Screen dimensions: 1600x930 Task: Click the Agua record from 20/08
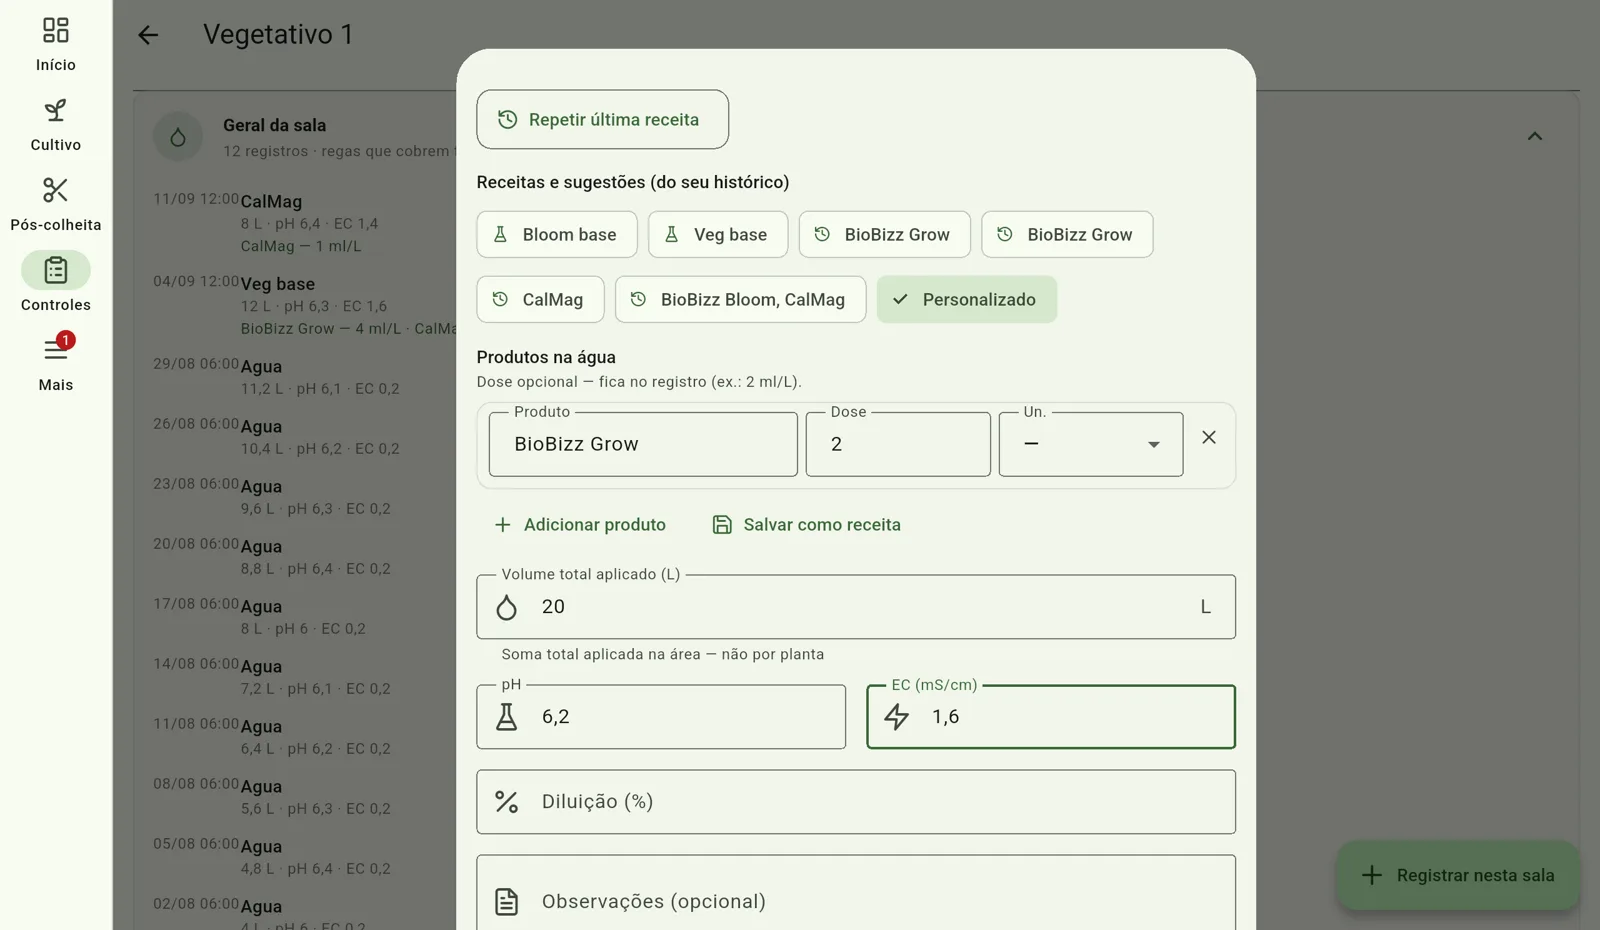pos(305,557)
